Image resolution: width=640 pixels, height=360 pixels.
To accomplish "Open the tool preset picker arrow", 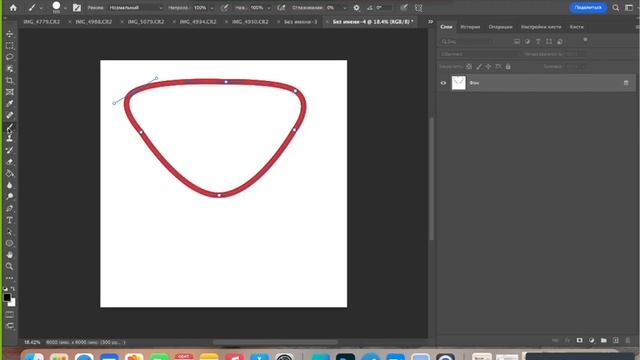I will [41, 8].
